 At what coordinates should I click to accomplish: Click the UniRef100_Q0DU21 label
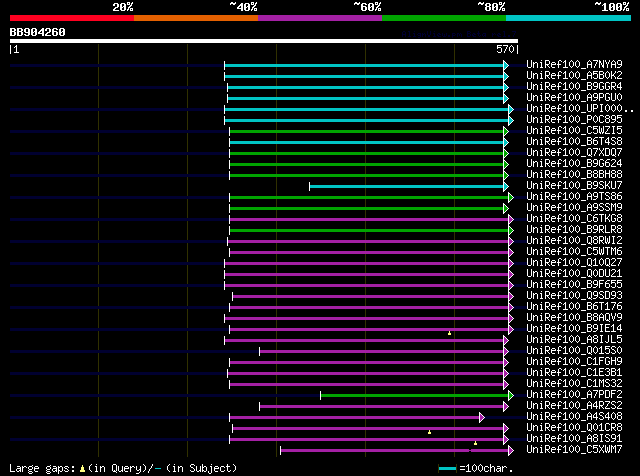[574, 274]
